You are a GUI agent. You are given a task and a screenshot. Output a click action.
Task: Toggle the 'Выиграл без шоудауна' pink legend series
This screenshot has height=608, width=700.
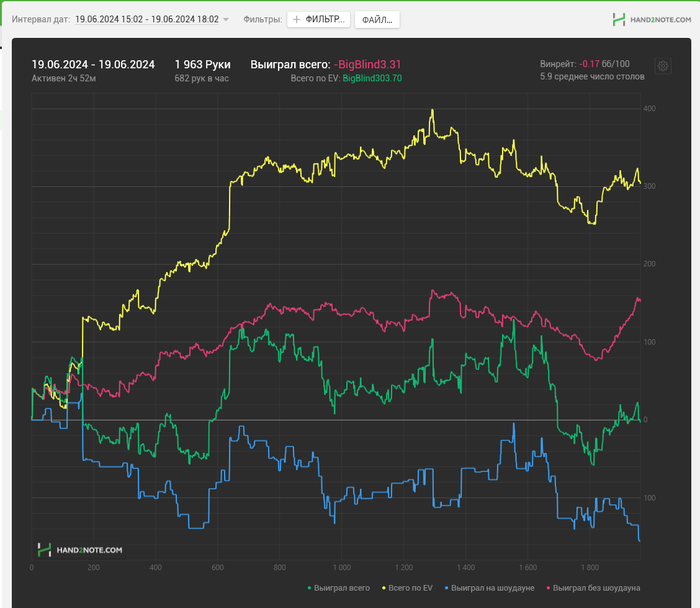coord(593,588)
